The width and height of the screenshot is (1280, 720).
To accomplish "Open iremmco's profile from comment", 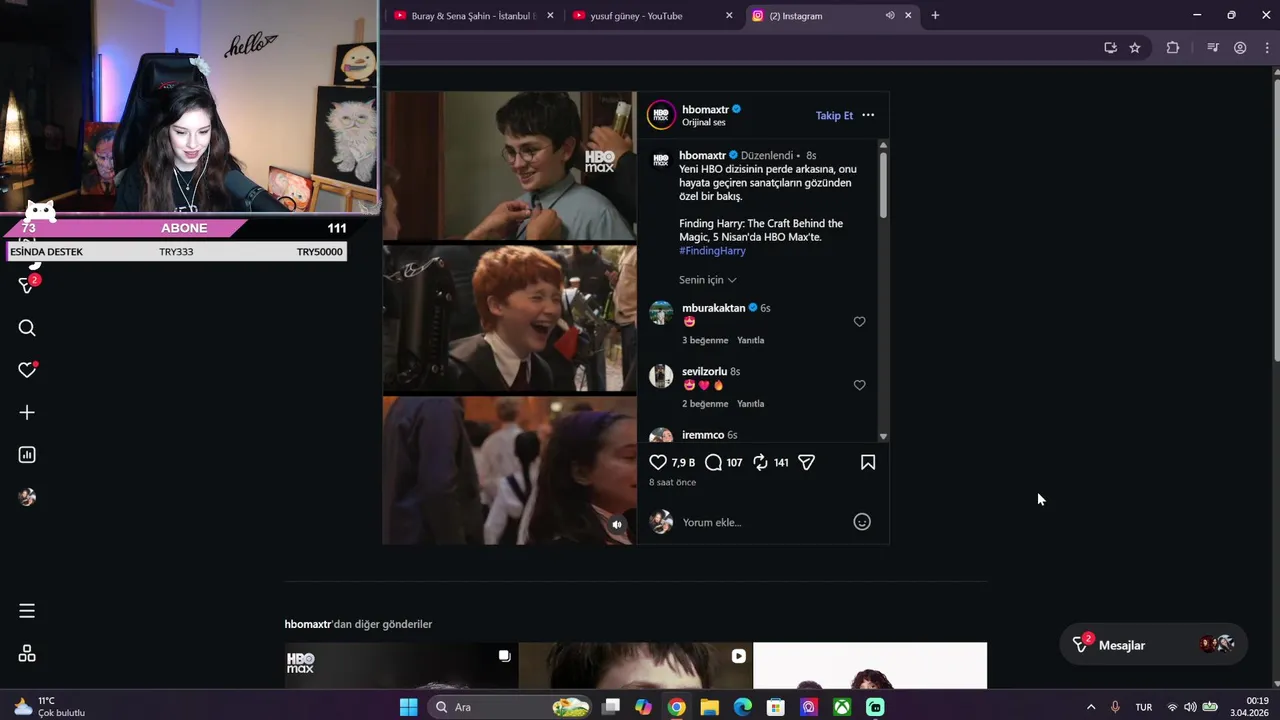I will [703, 435].
